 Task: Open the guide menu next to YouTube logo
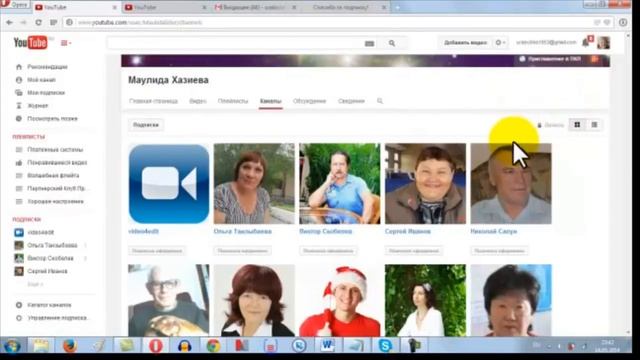[66, 43]
